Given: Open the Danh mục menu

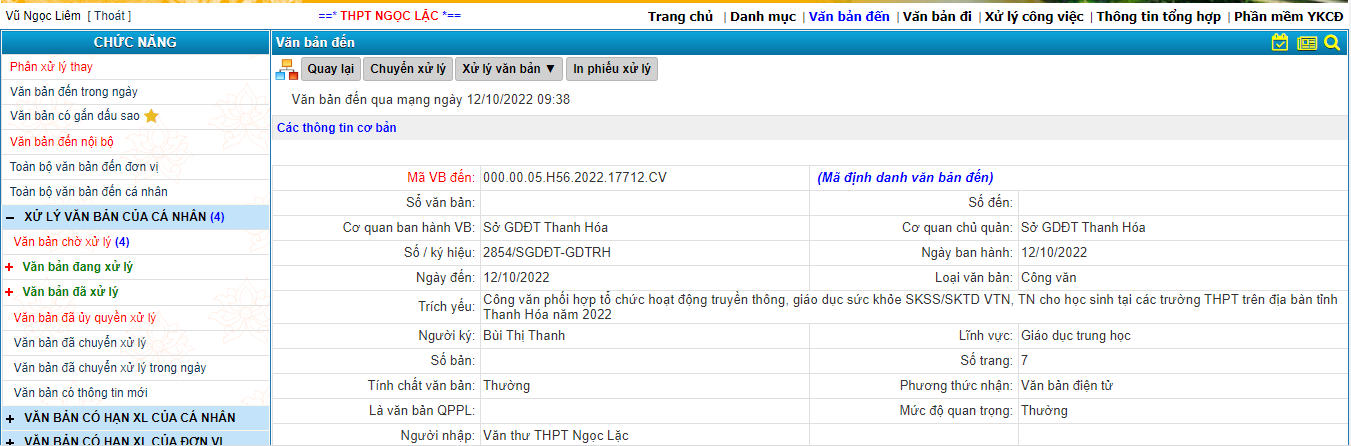Looking at the screenshot, I should 762,17.
